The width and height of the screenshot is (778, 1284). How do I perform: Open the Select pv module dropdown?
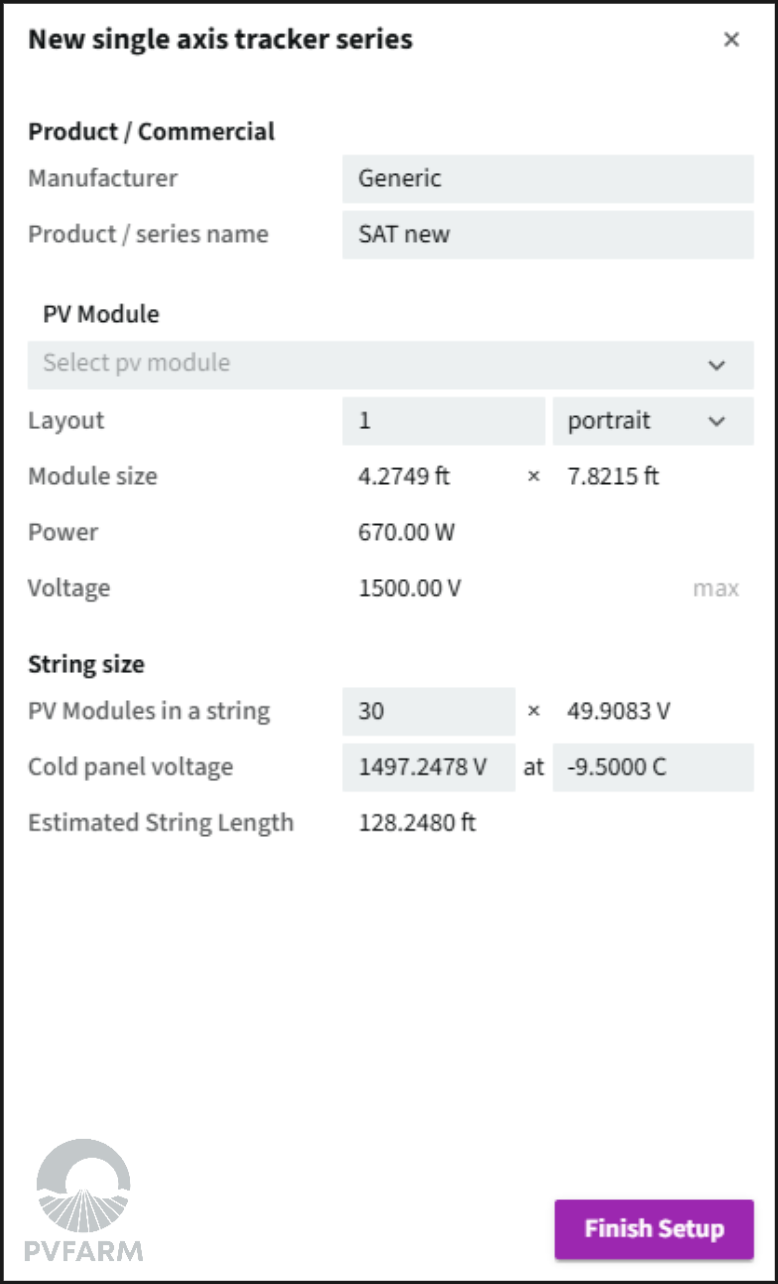point(390,366)
